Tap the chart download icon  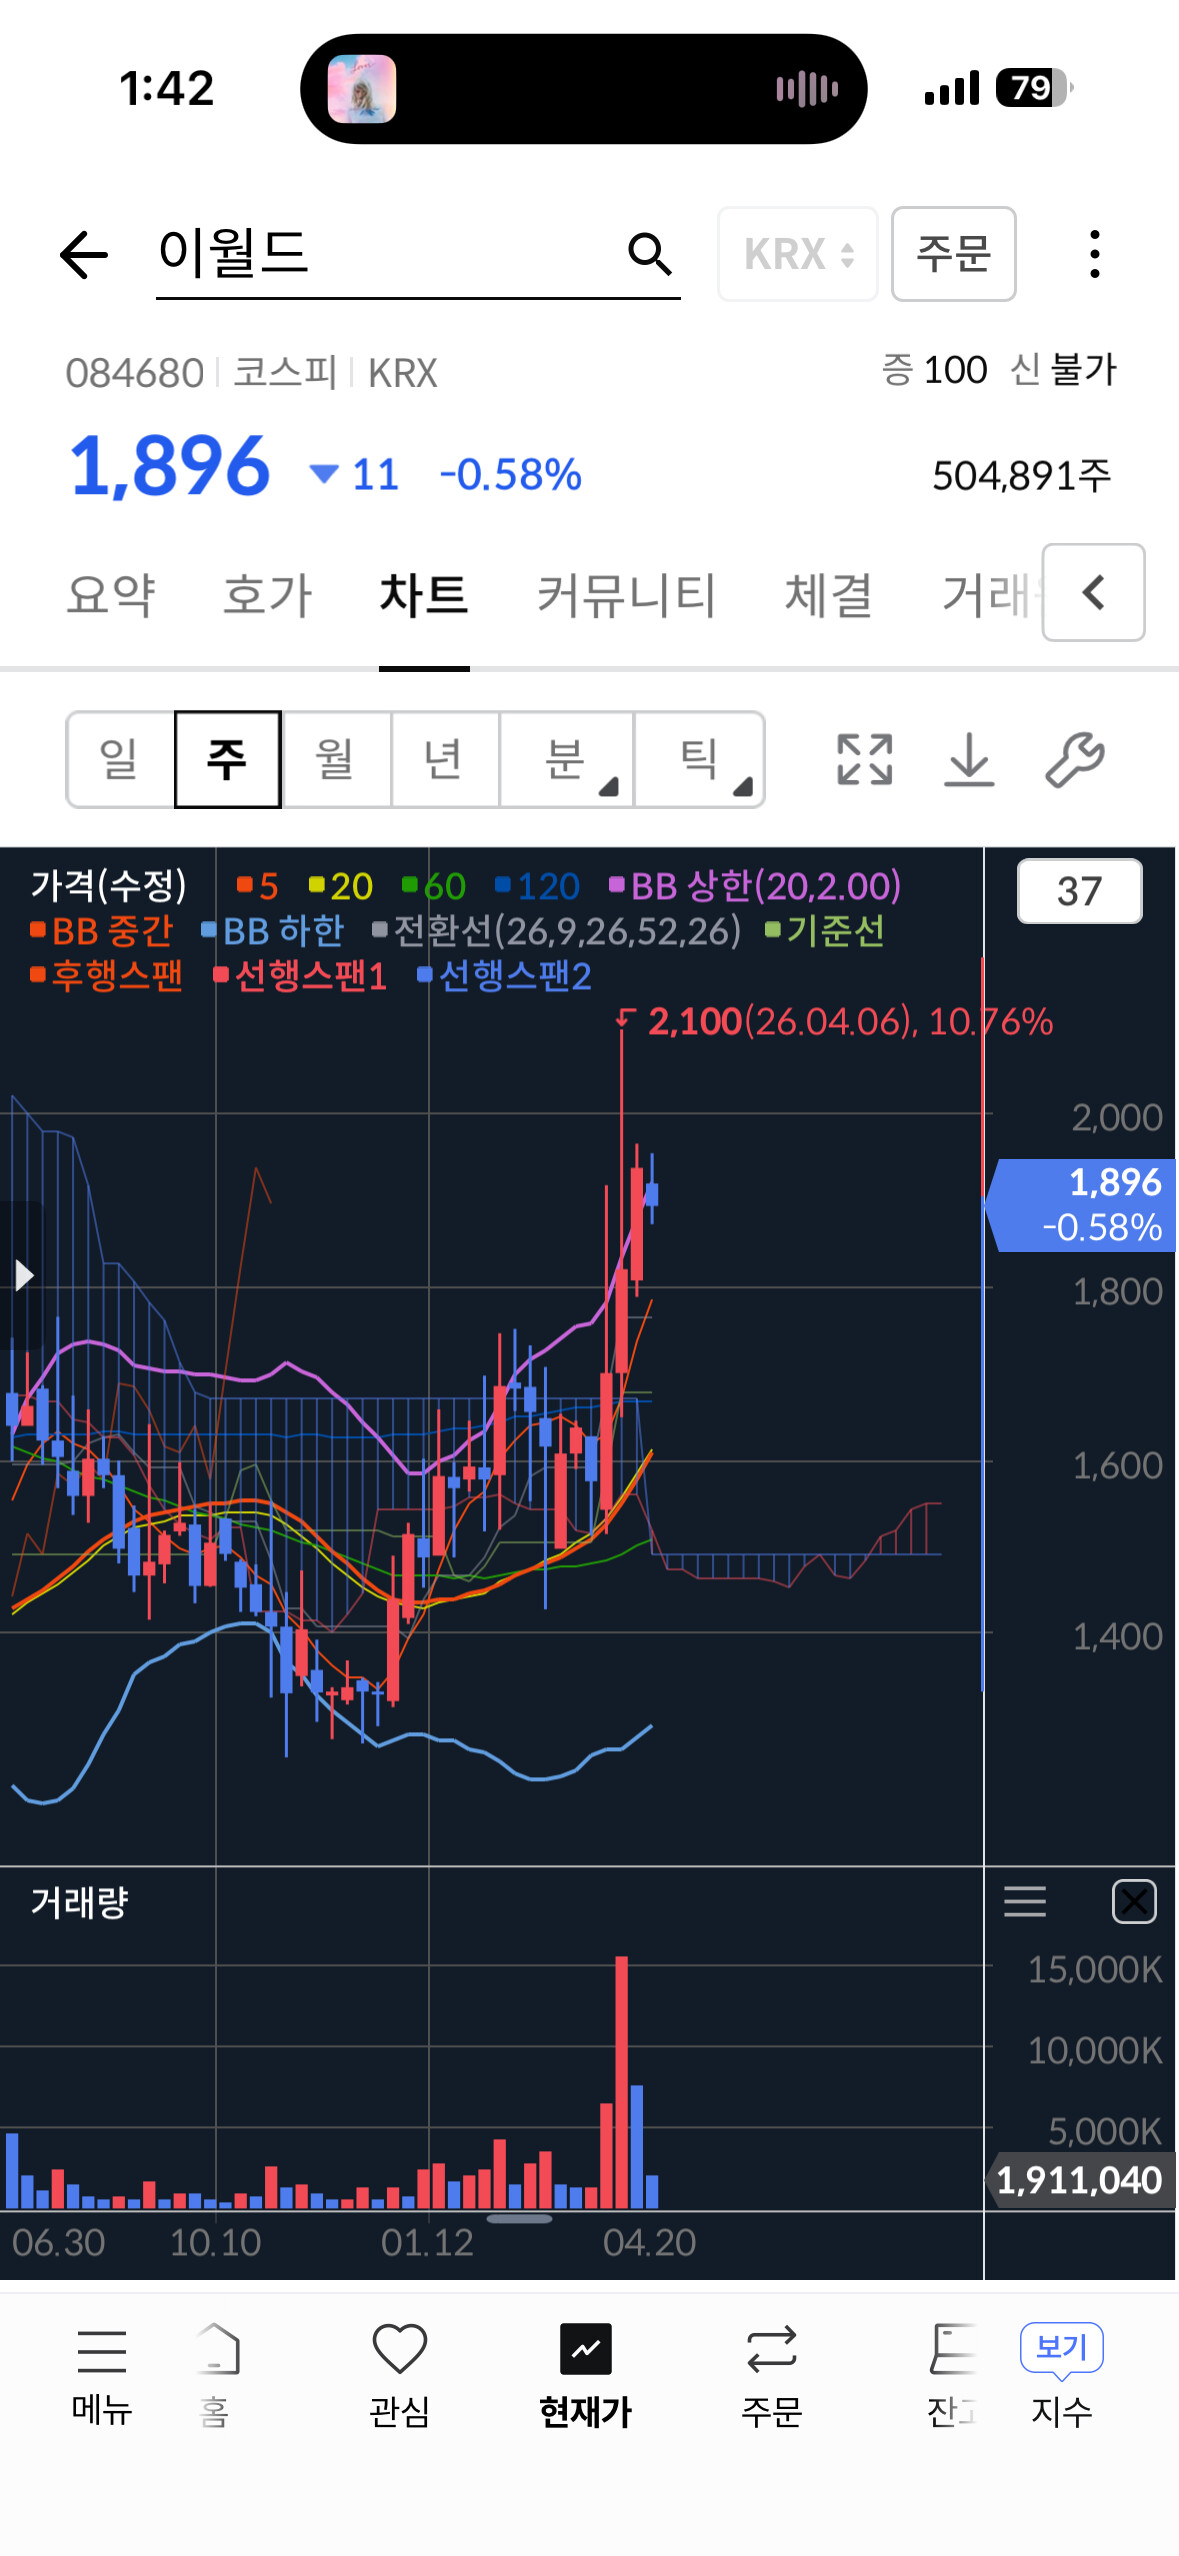tap(969, 760)
